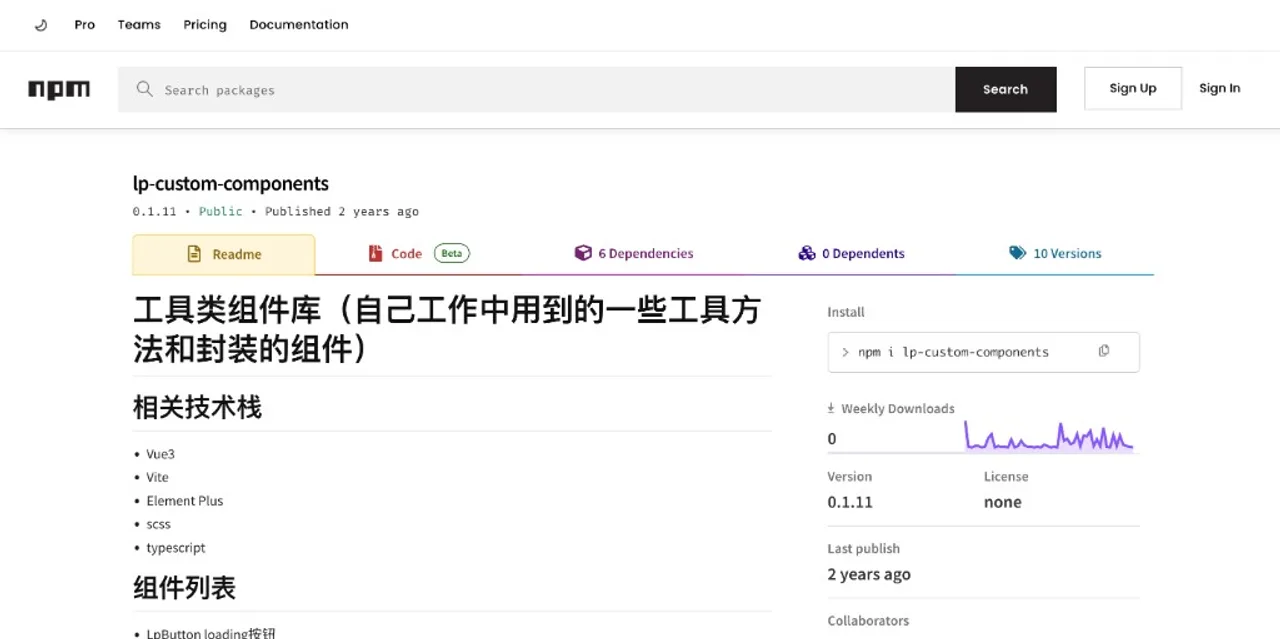Screen dimensions: 1280x639
Task: Click the Weekly Downloads arrow icon
Action: (831, 408)
